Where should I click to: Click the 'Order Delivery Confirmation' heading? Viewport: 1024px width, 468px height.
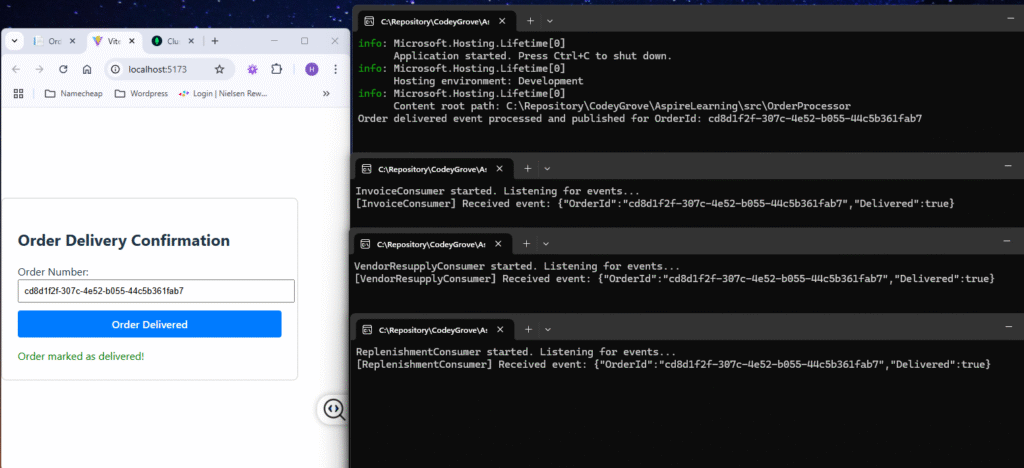[x=123, y=240]
